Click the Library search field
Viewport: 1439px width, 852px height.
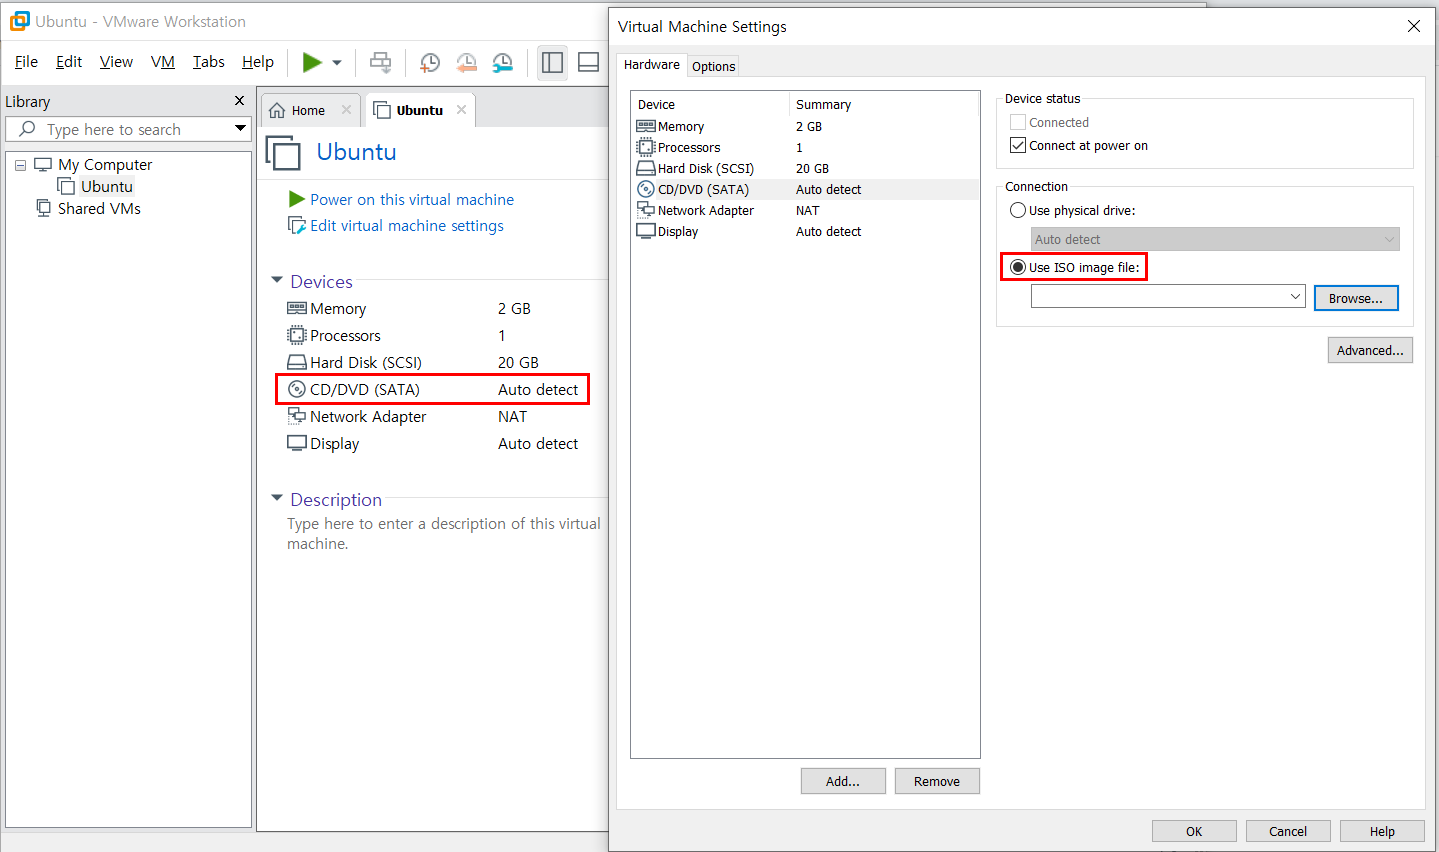pyautogui.click(x=128, y=129)
